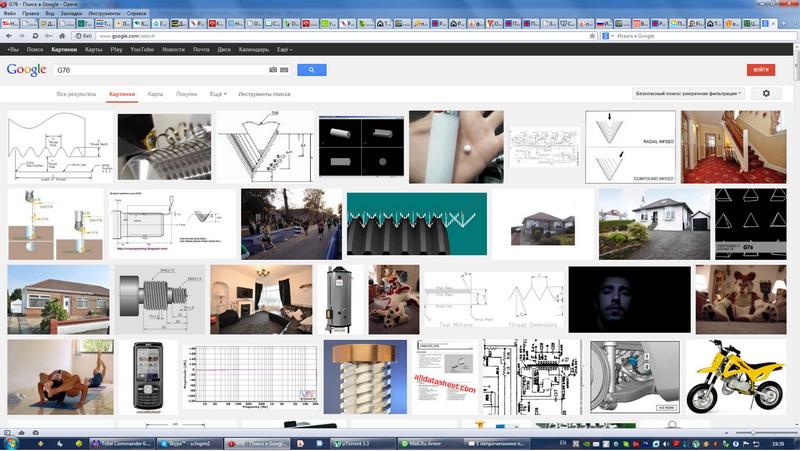Open the on-screen keyboard icon in search box
The width and height of the screenshot is (800, 451).
coord(284,70)
